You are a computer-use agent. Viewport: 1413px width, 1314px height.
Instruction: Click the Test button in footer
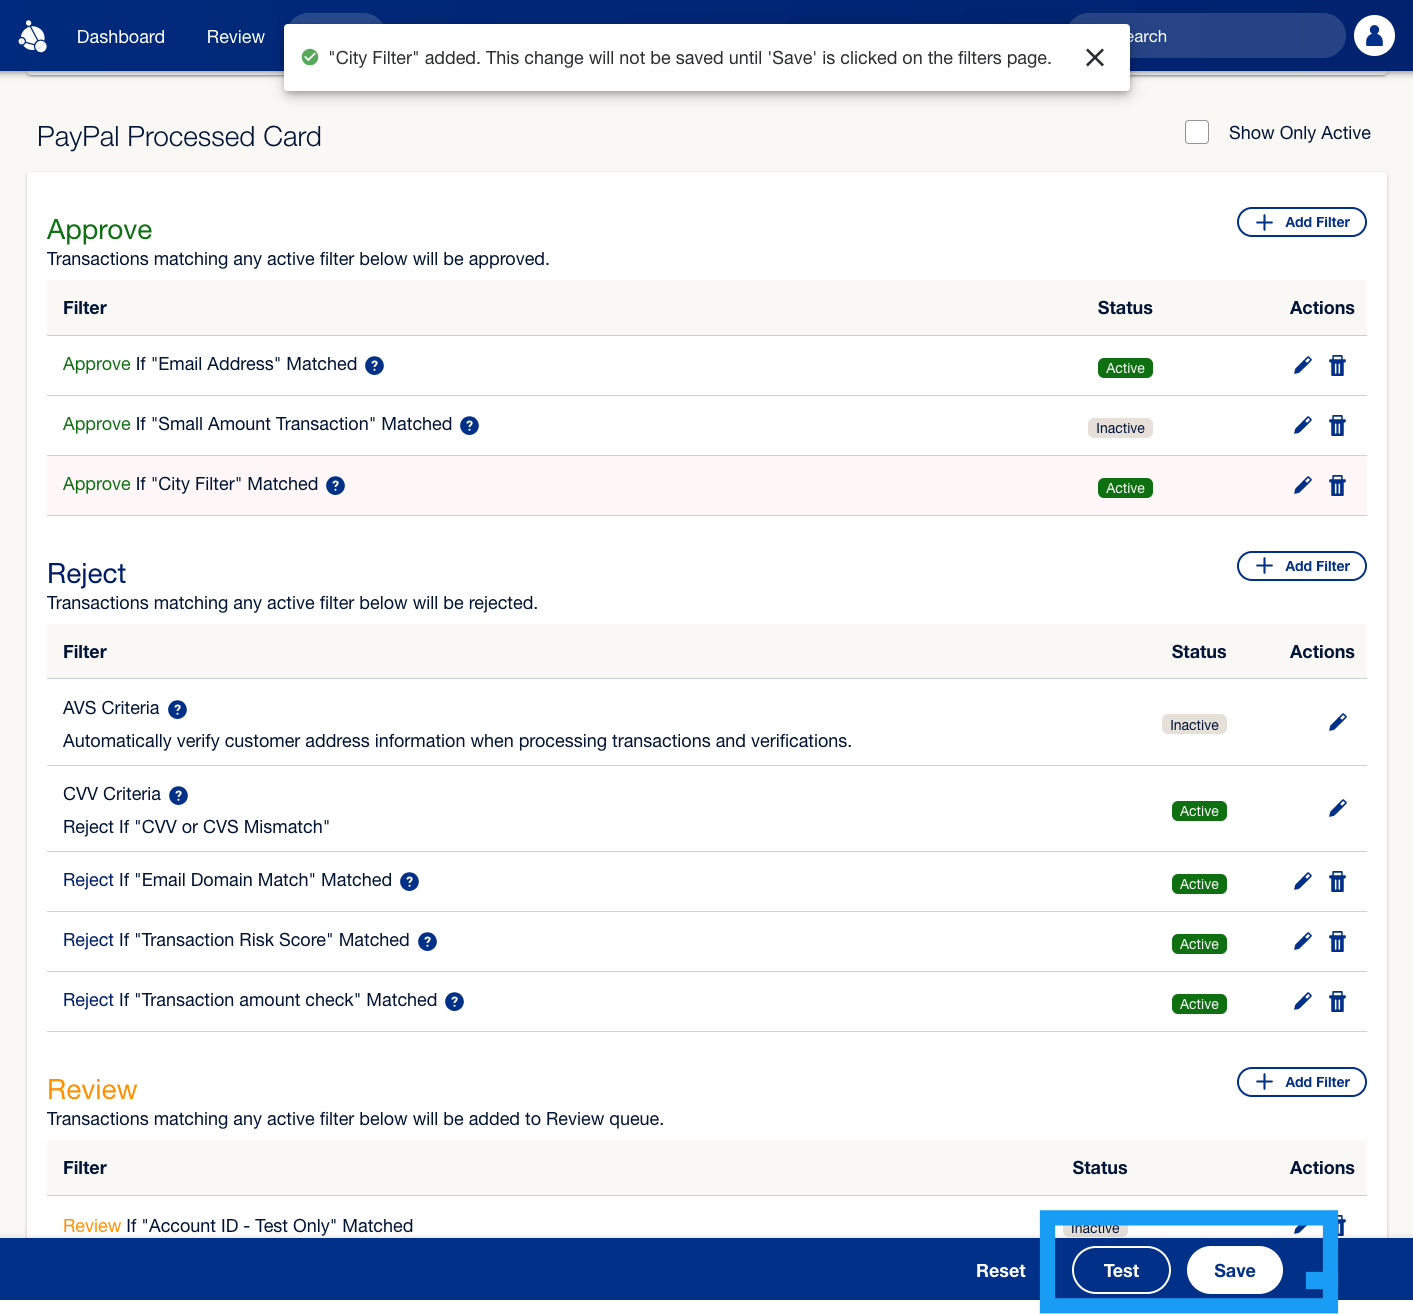(1121, 1271)
